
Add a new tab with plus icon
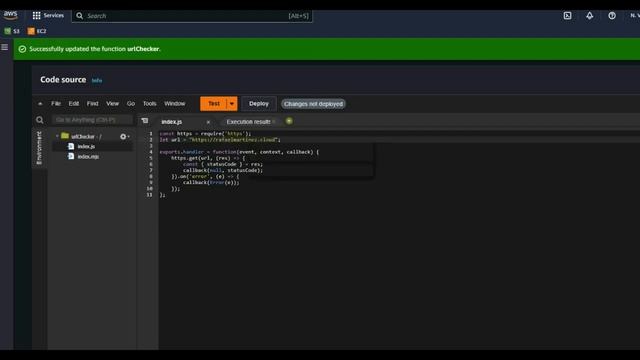coord(289,121)
